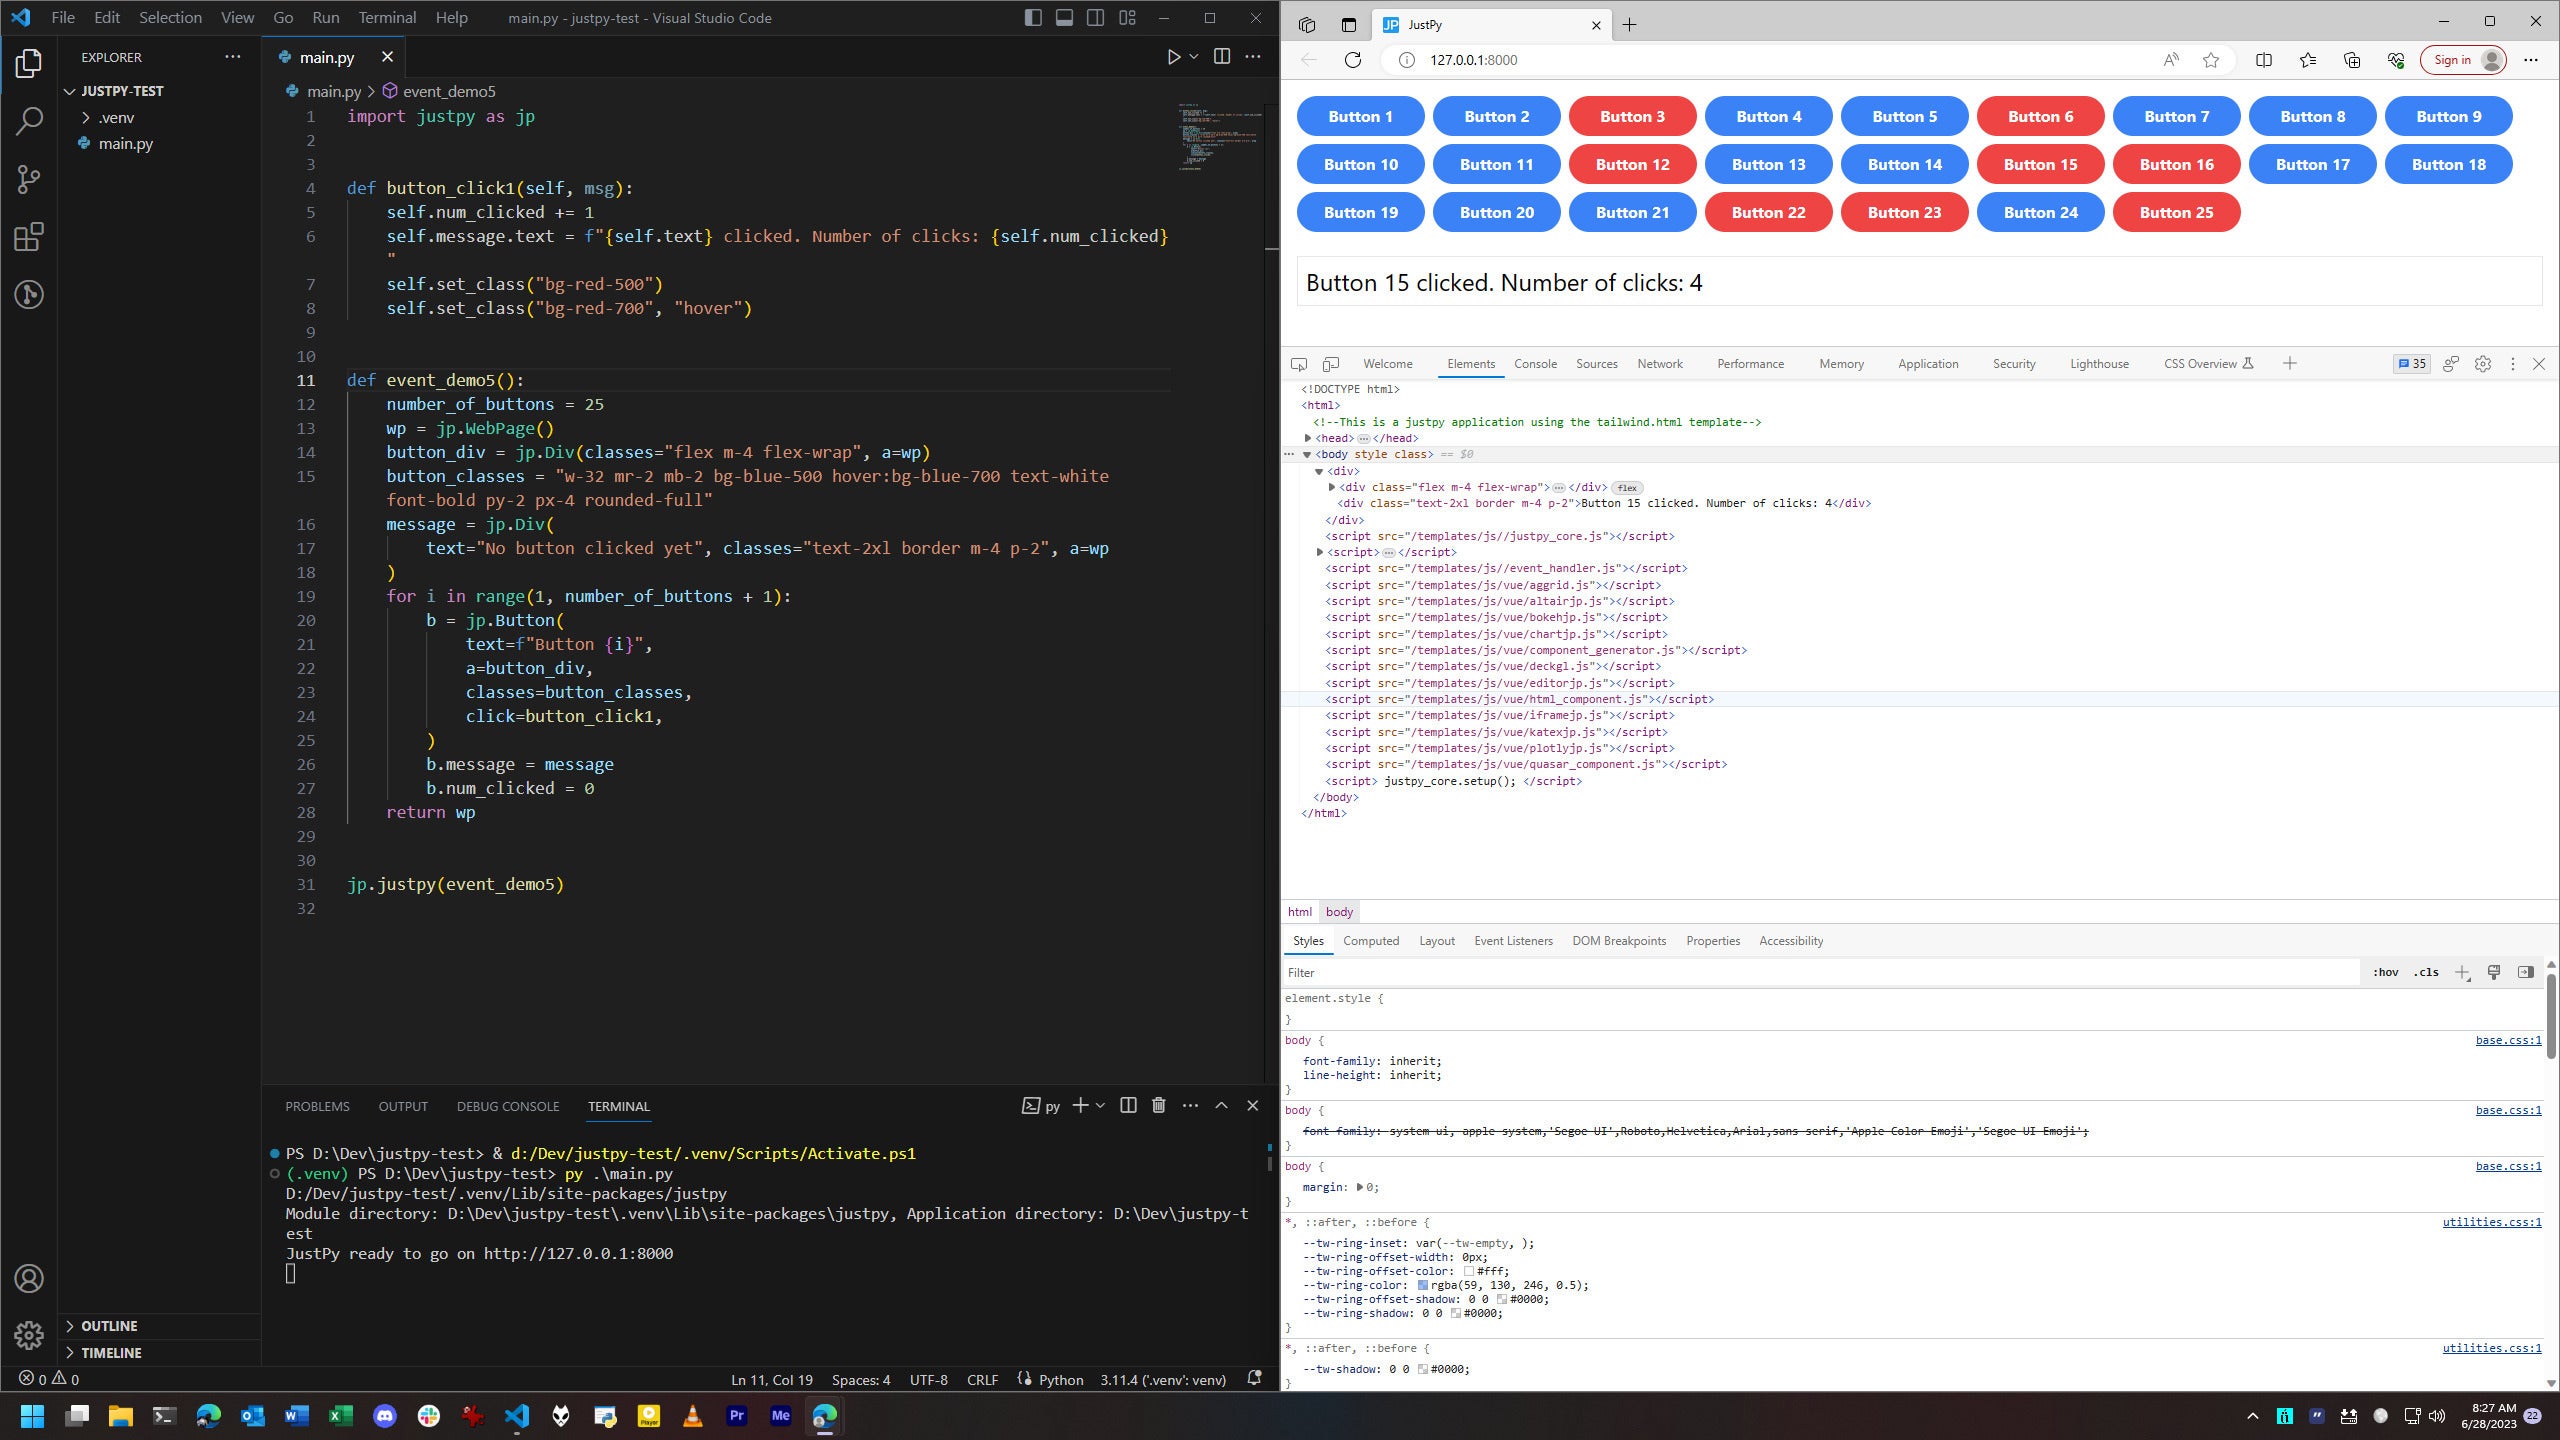
Task: Open Edge split screen icon
Action: point(2264,60)
